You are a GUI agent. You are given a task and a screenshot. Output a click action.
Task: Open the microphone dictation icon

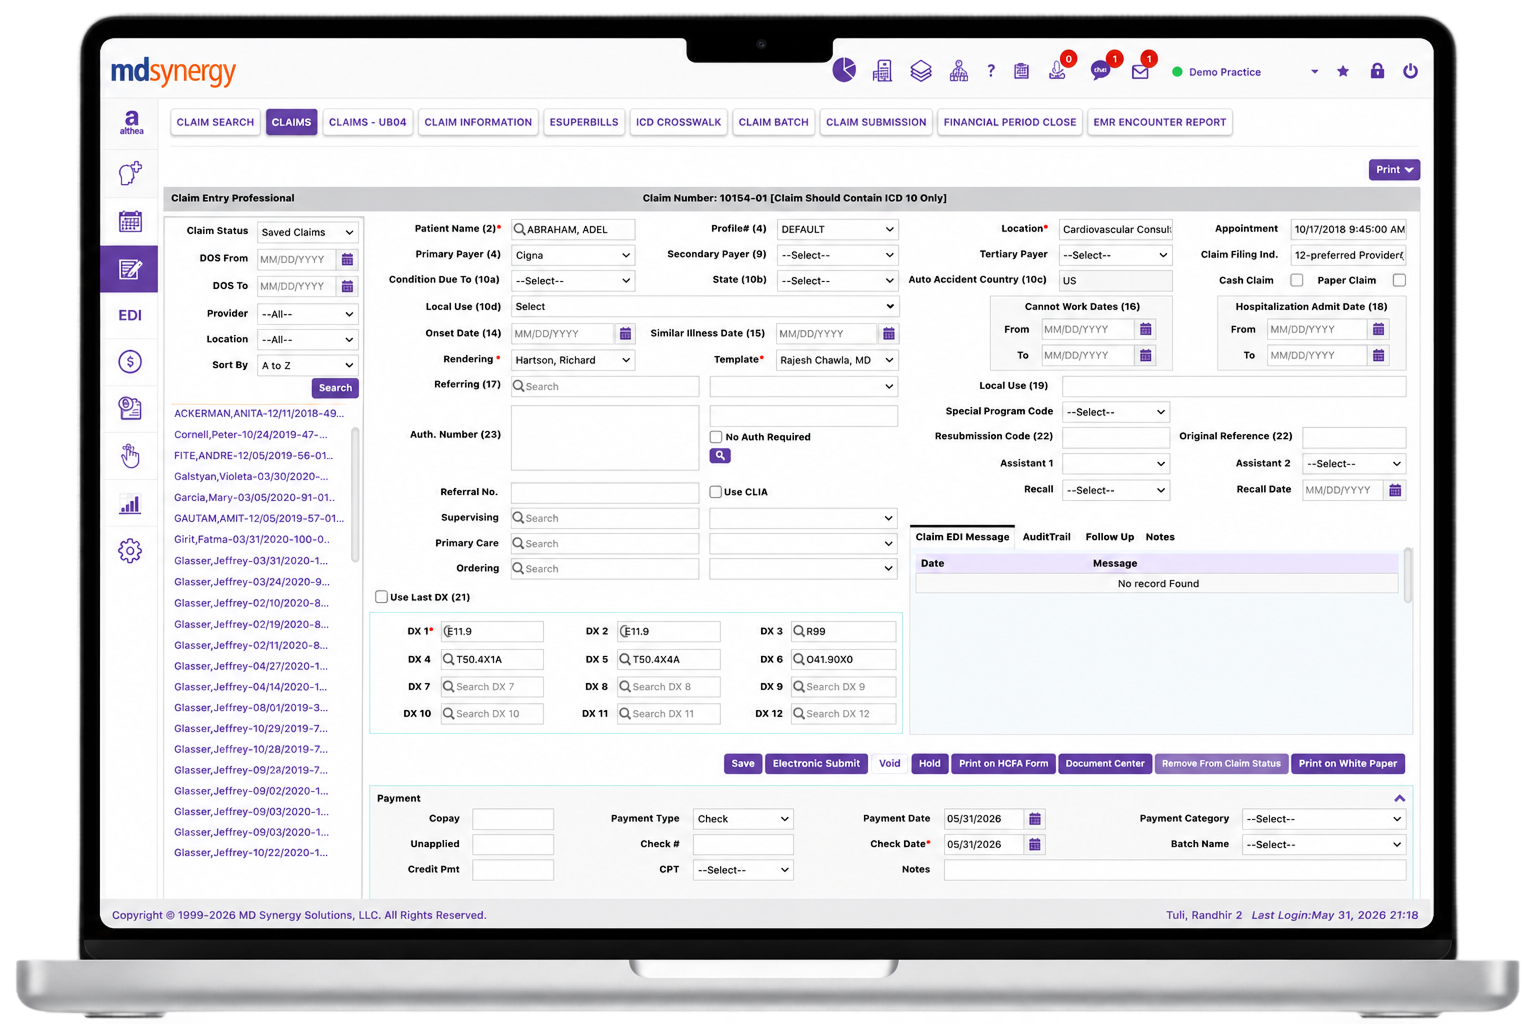click(1056, 71)
